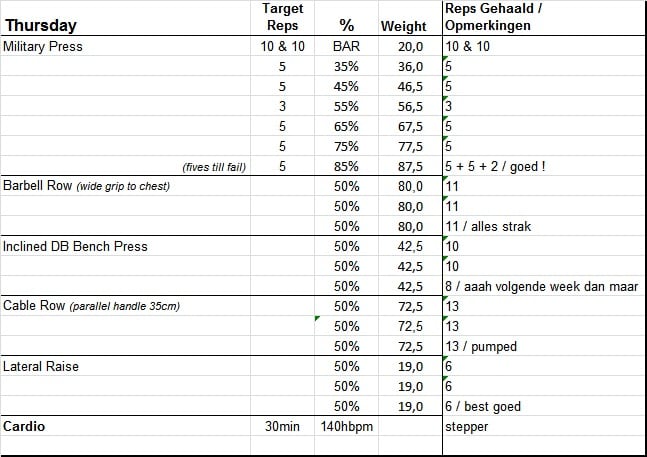Viewport: 647px width, 457px height.
Task: Select the '13 / pumped' remark cell
Action: pos(481,347)
